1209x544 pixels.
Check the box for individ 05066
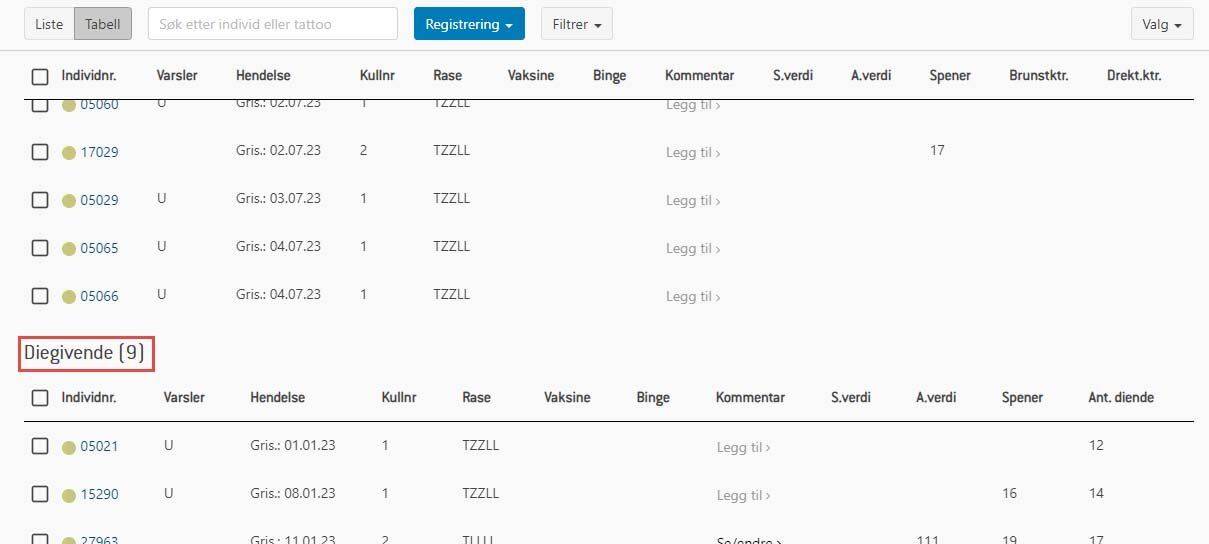point(40,296)
